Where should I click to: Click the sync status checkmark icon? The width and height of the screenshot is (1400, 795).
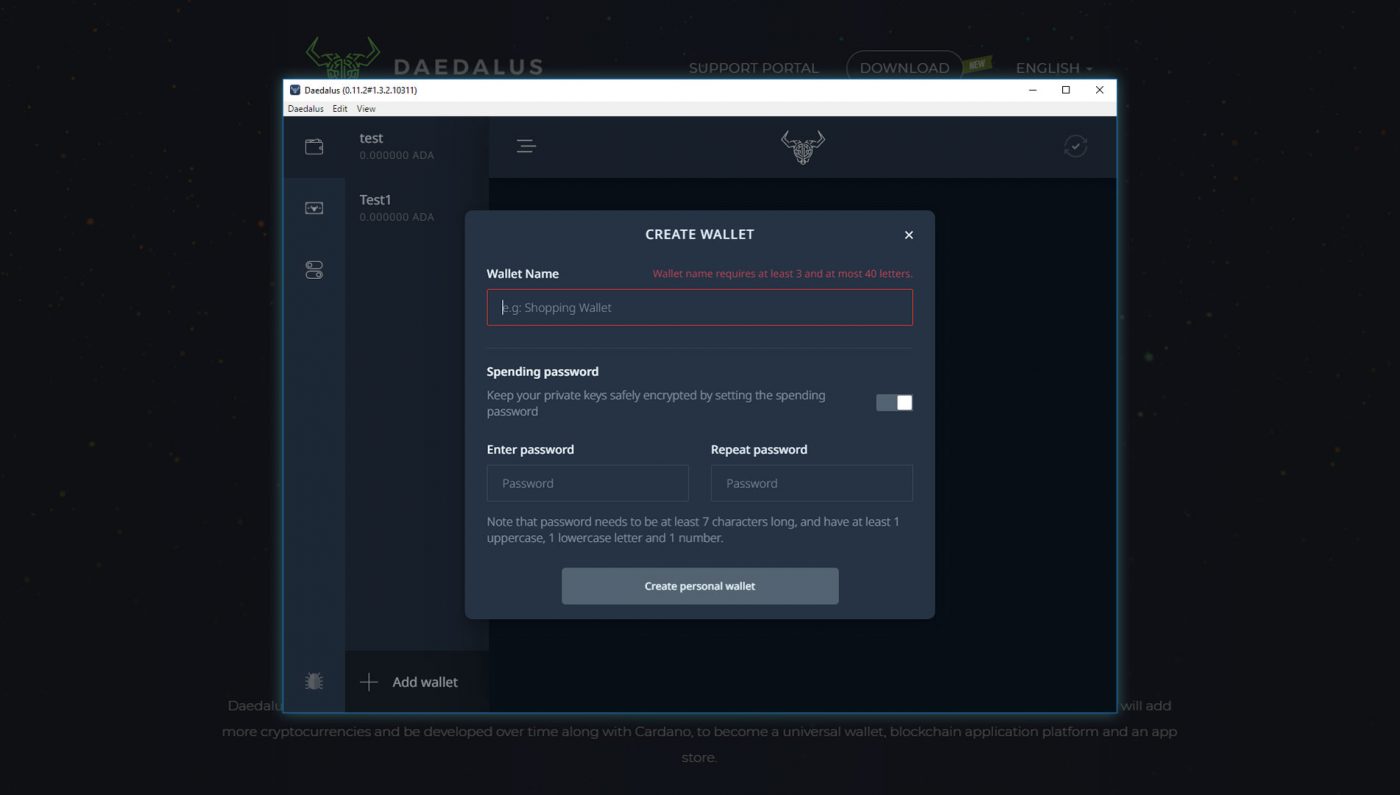[x=1075, y=146]
